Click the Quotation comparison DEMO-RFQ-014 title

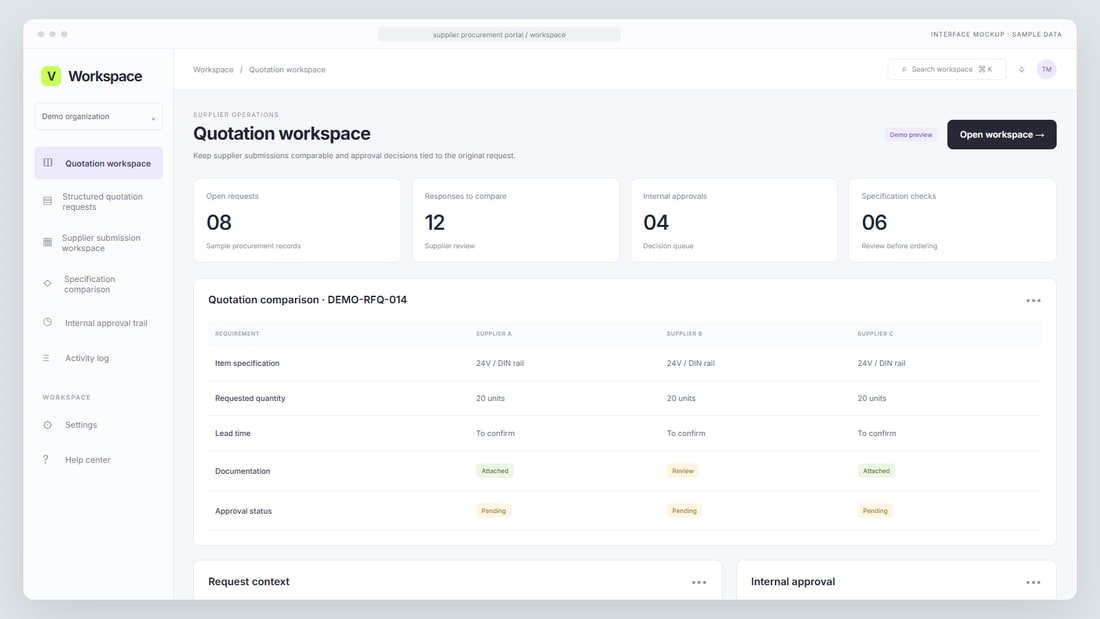(x=307, y=300)
